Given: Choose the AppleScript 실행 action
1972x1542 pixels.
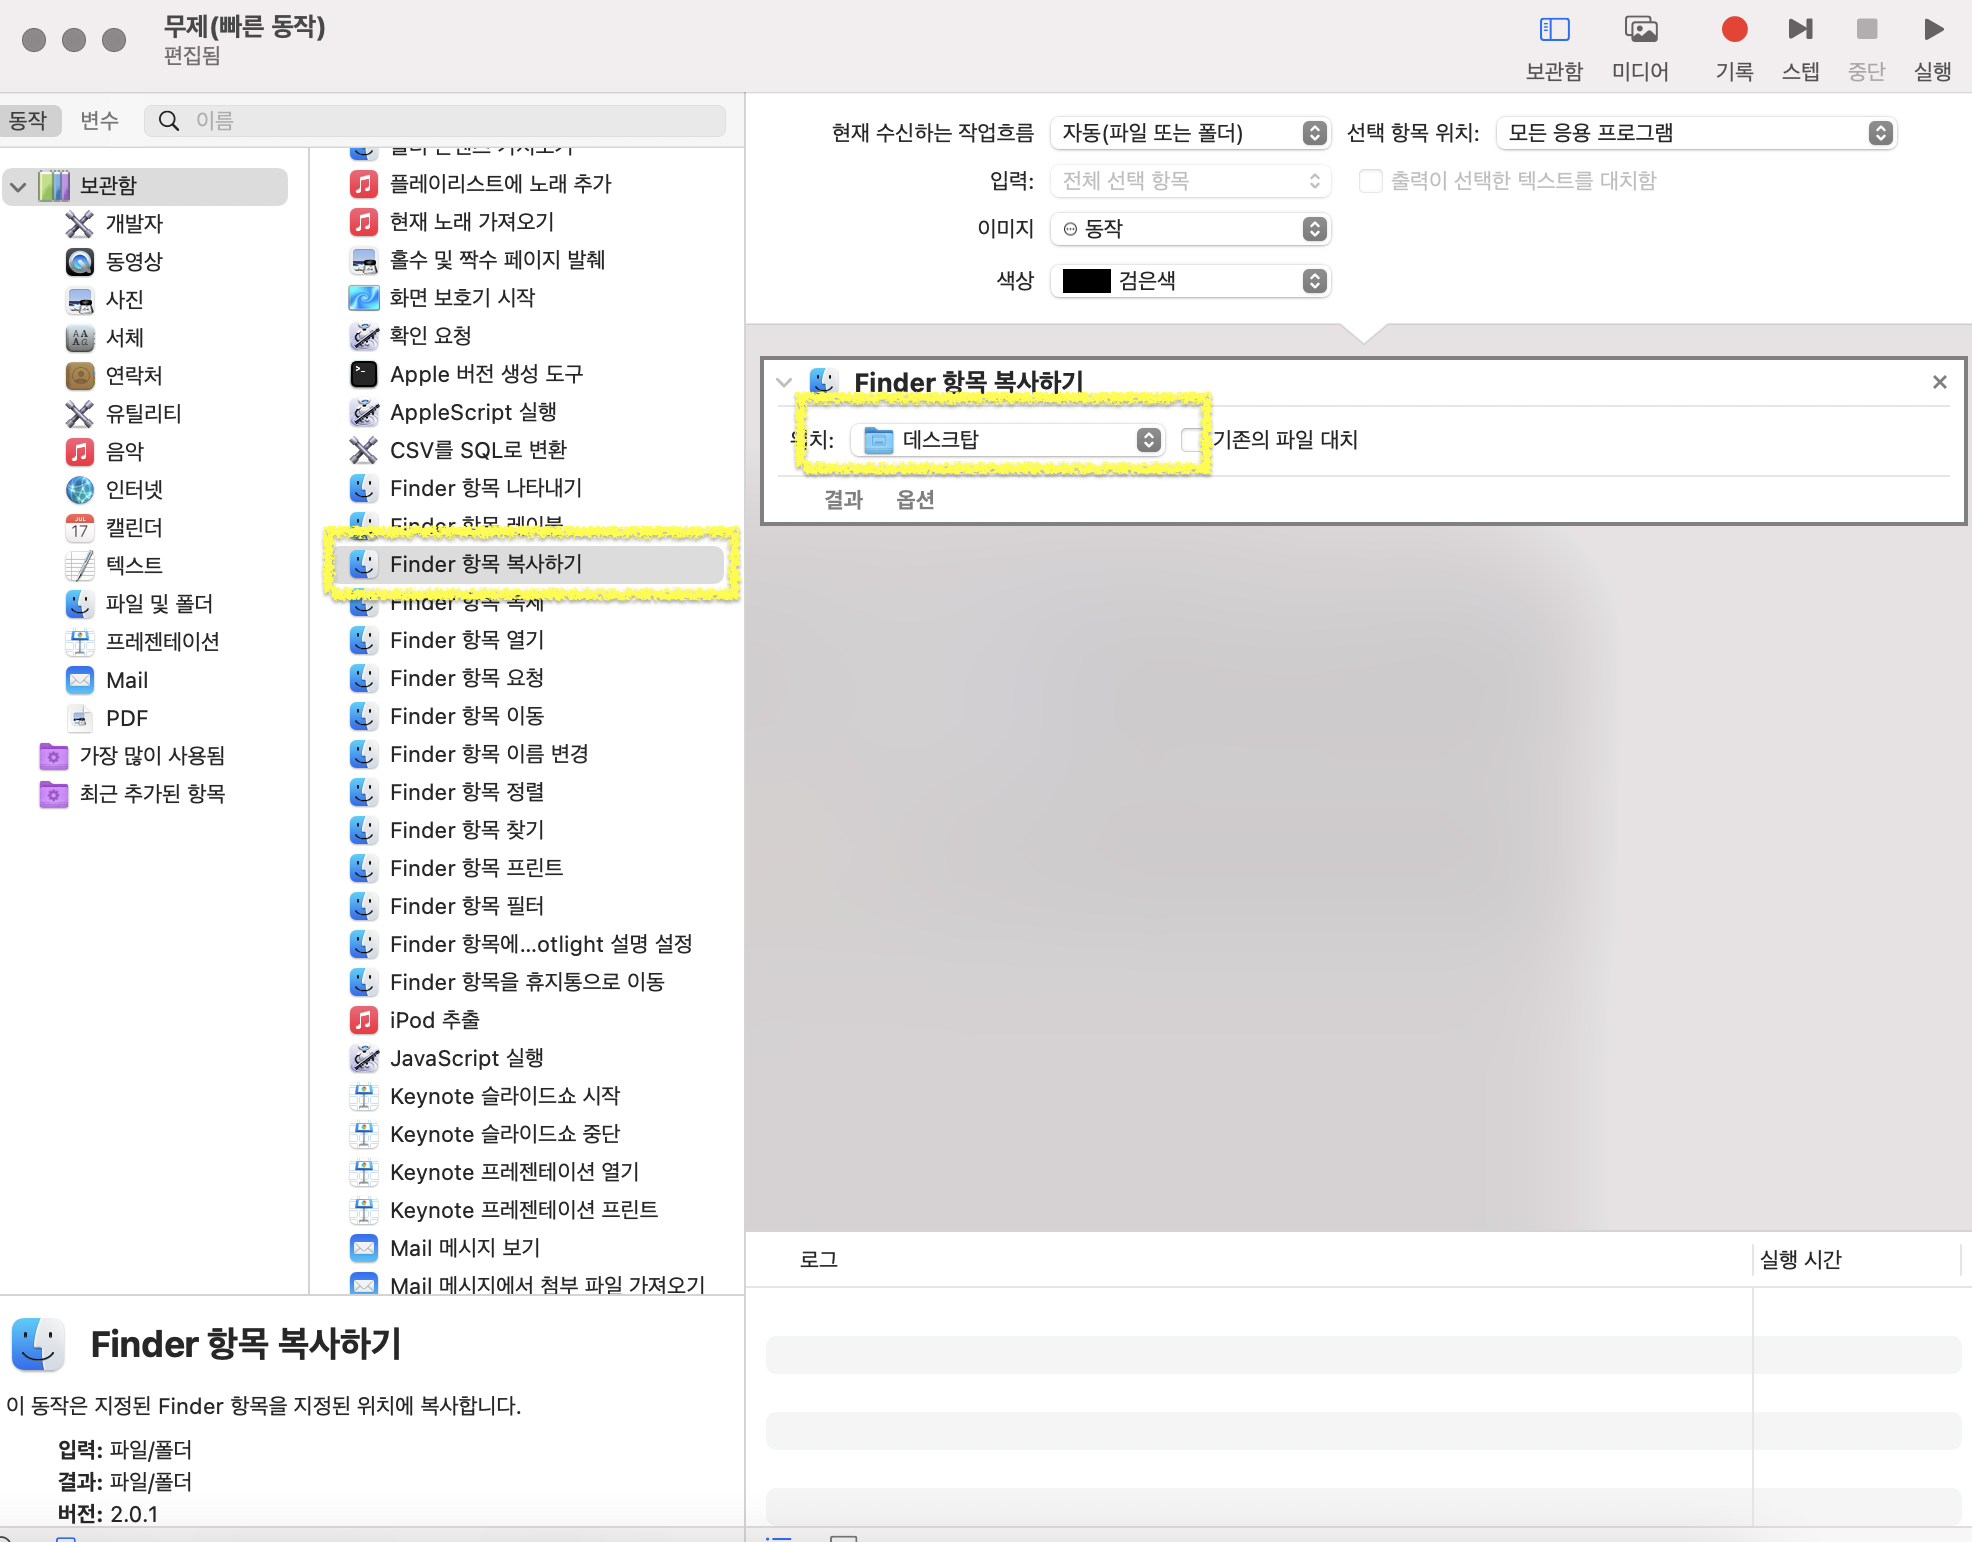Looking at the screenshot, I should [472, 412].
